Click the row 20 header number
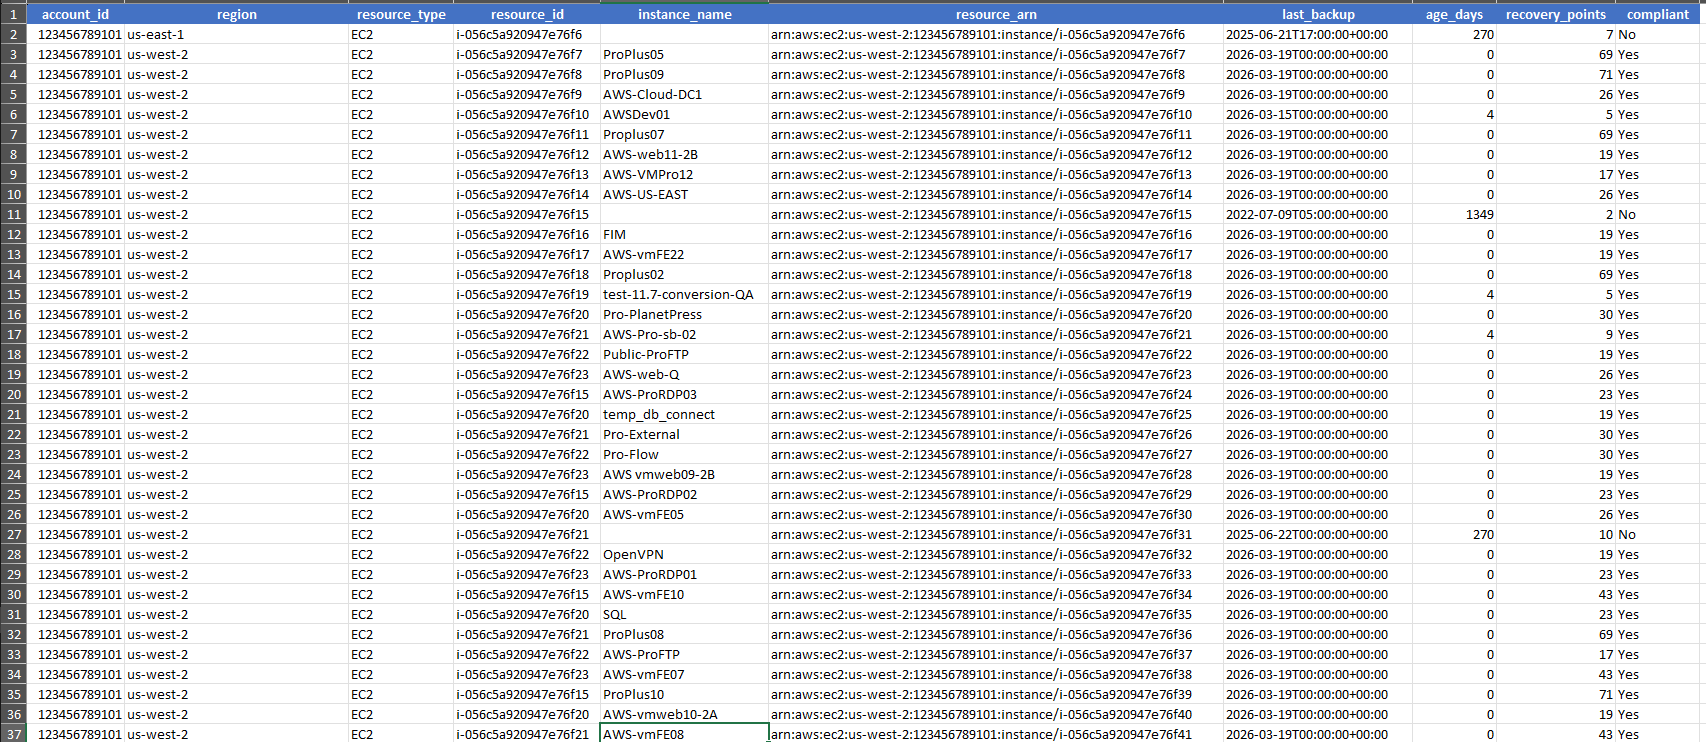Screen dimensions: 1706x742 13,394
